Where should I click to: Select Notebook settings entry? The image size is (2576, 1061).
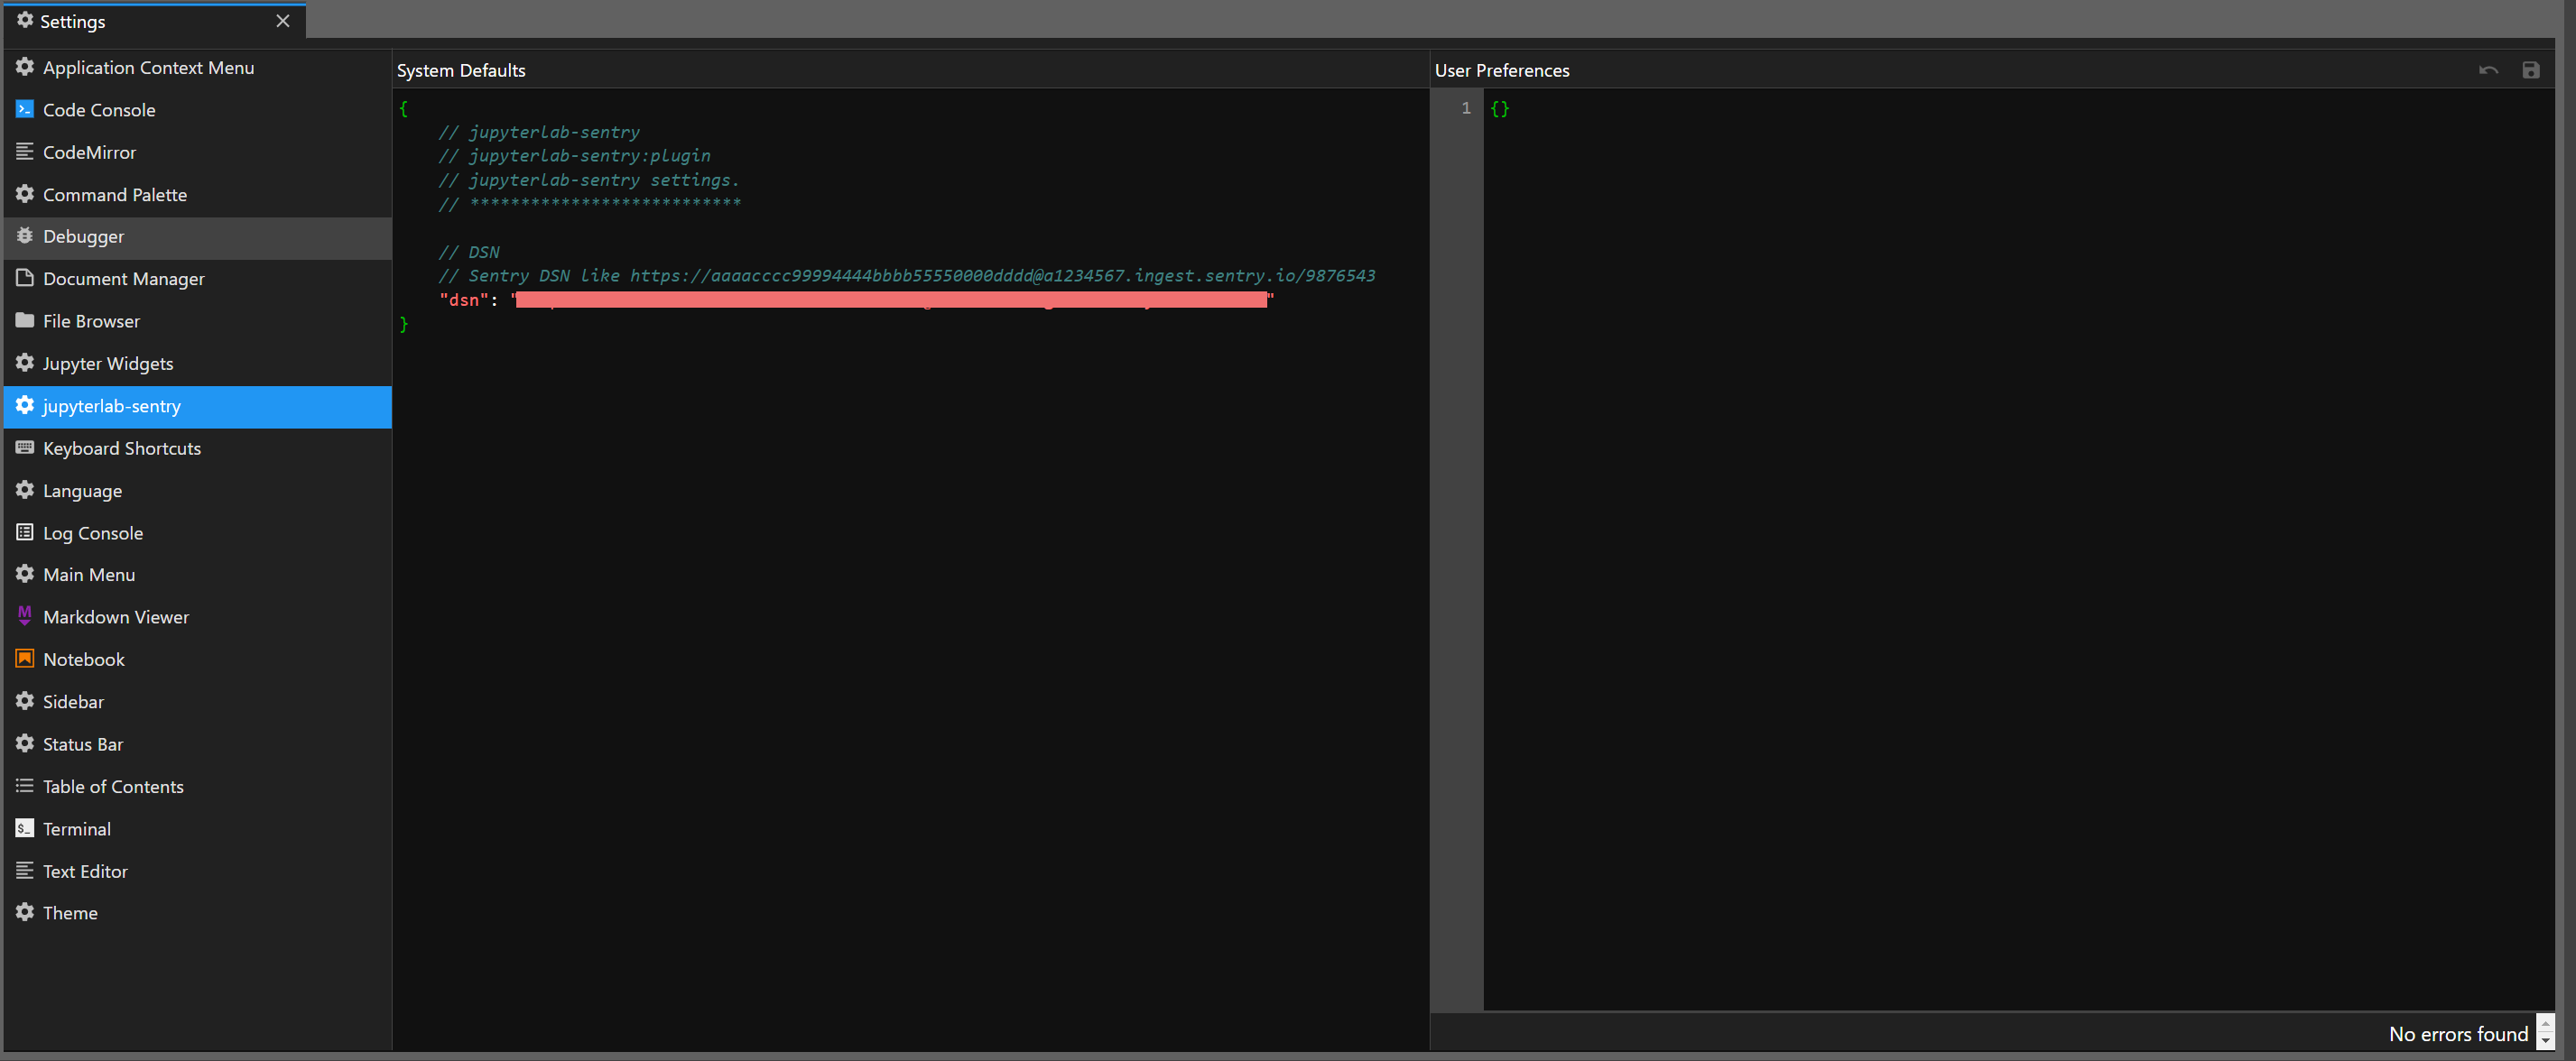click(x=198, y=660)
